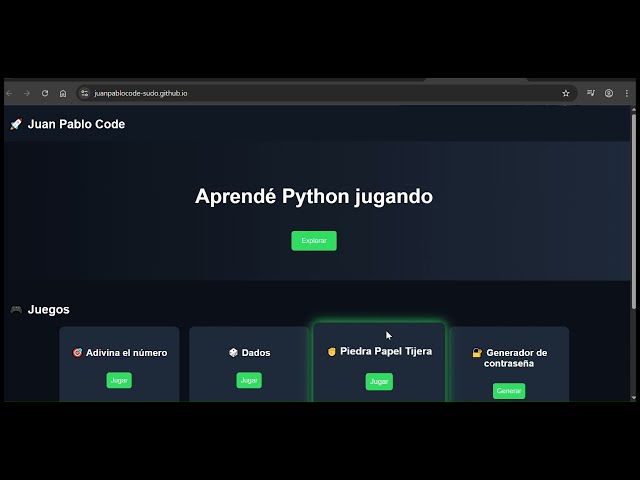
Task: Click the fist icon on Piedra Papel Tijera
Action: click(332, 351)
